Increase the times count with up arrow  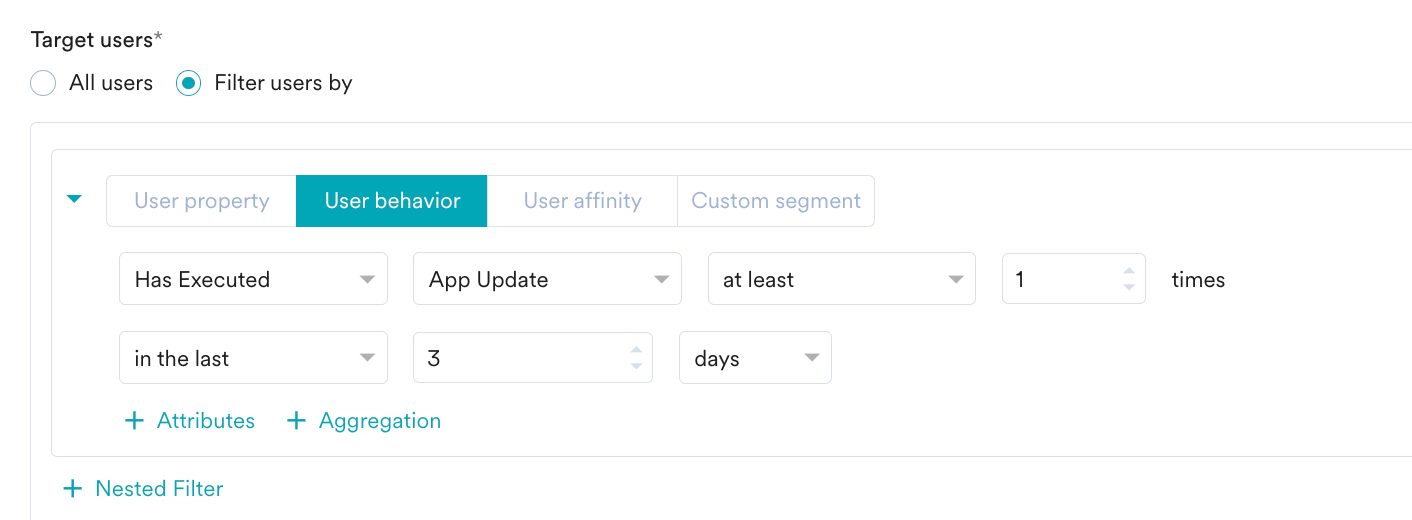pyautogui.click(x=1129, y=271)
